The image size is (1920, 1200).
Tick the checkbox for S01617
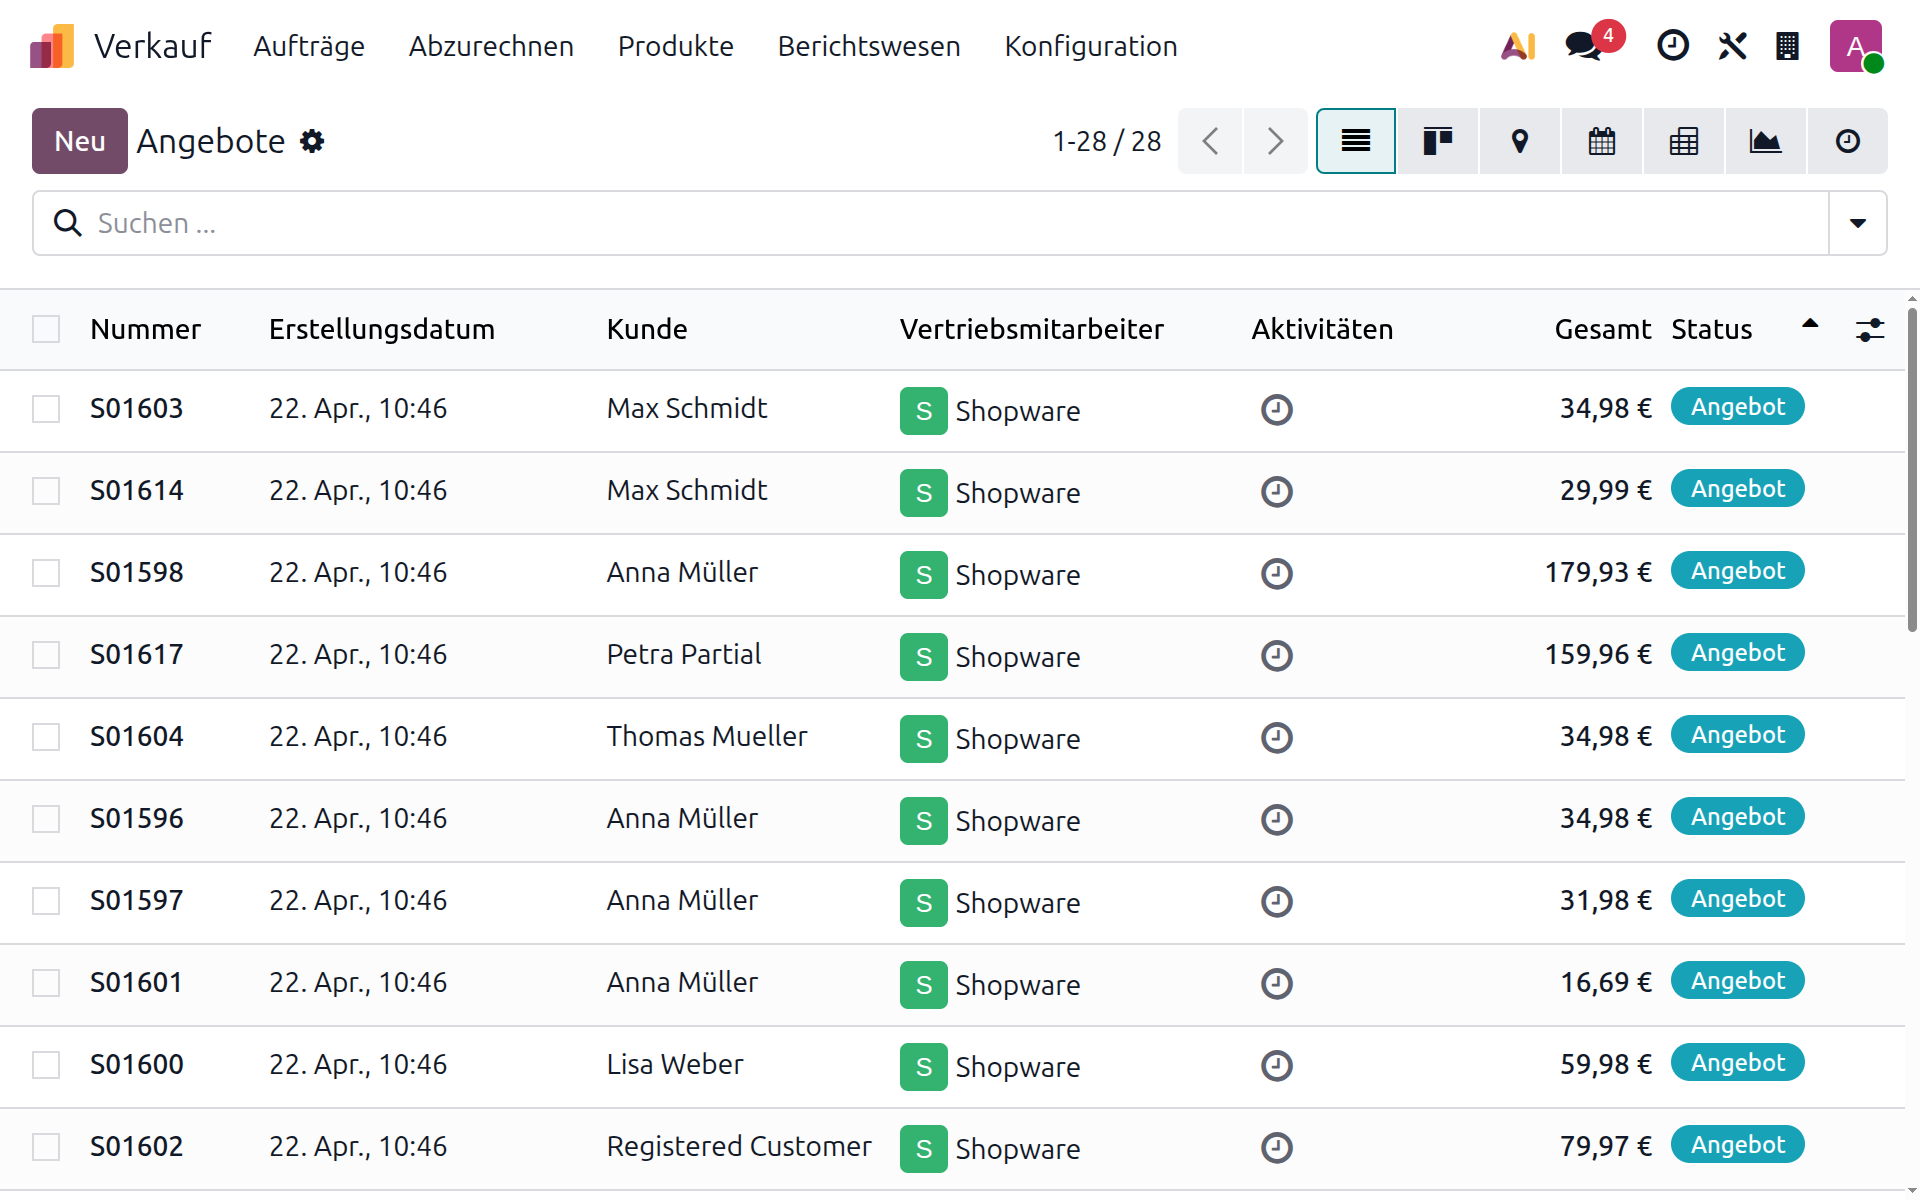(46, 655)
